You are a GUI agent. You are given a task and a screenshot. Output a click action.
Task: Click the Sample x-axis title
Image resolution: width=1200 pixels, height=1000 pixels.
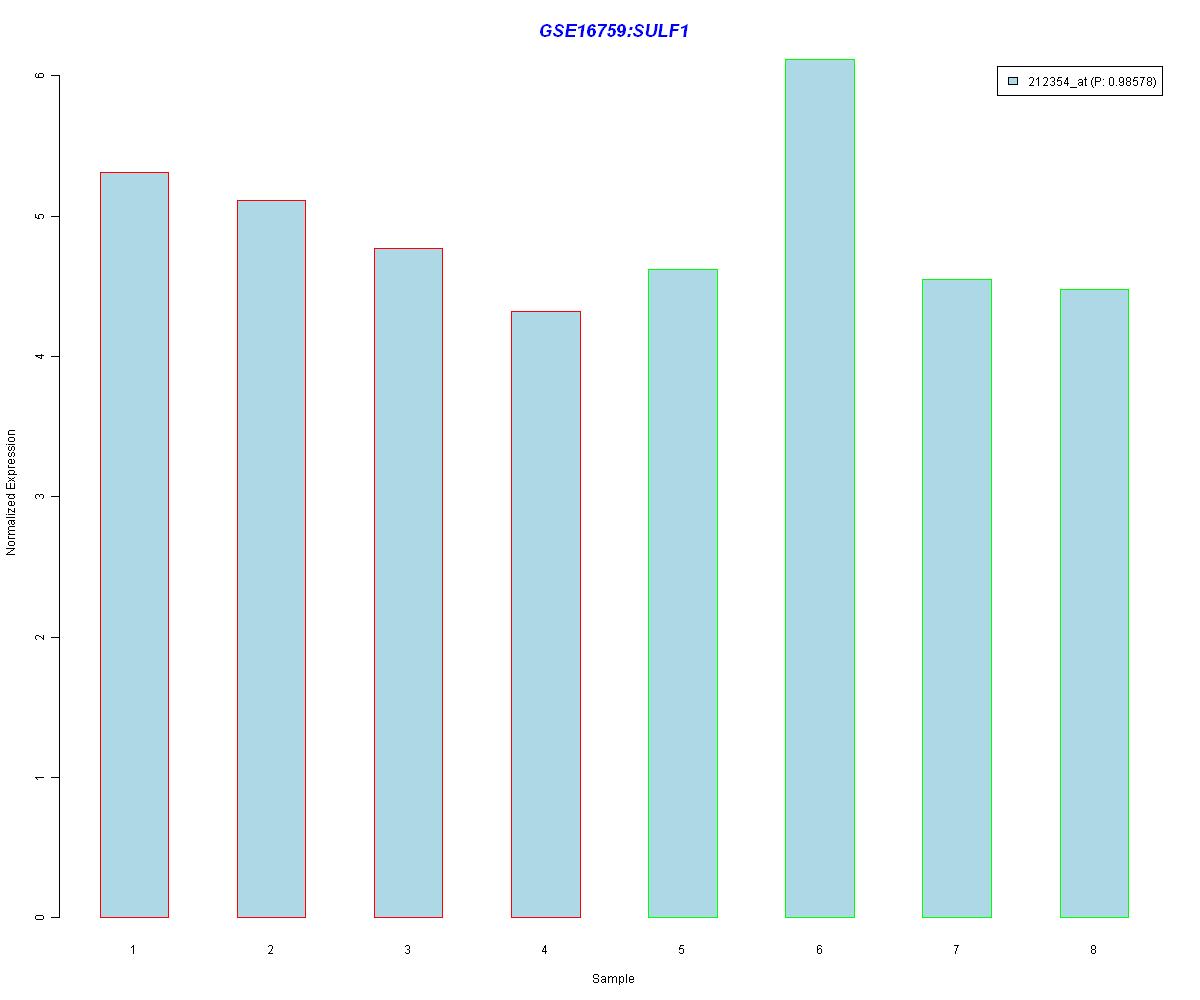[613, 979]
